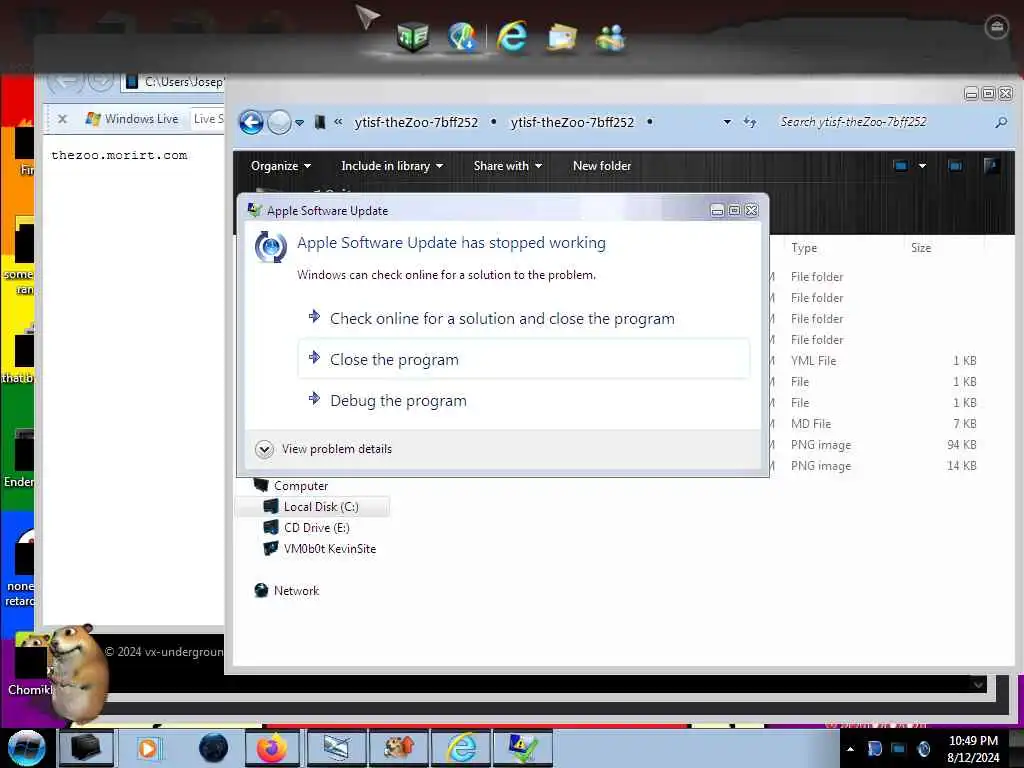Click the Explorer forward navigation arrow
This screenshot has width=1024, height=768.
tap(280, 122)
